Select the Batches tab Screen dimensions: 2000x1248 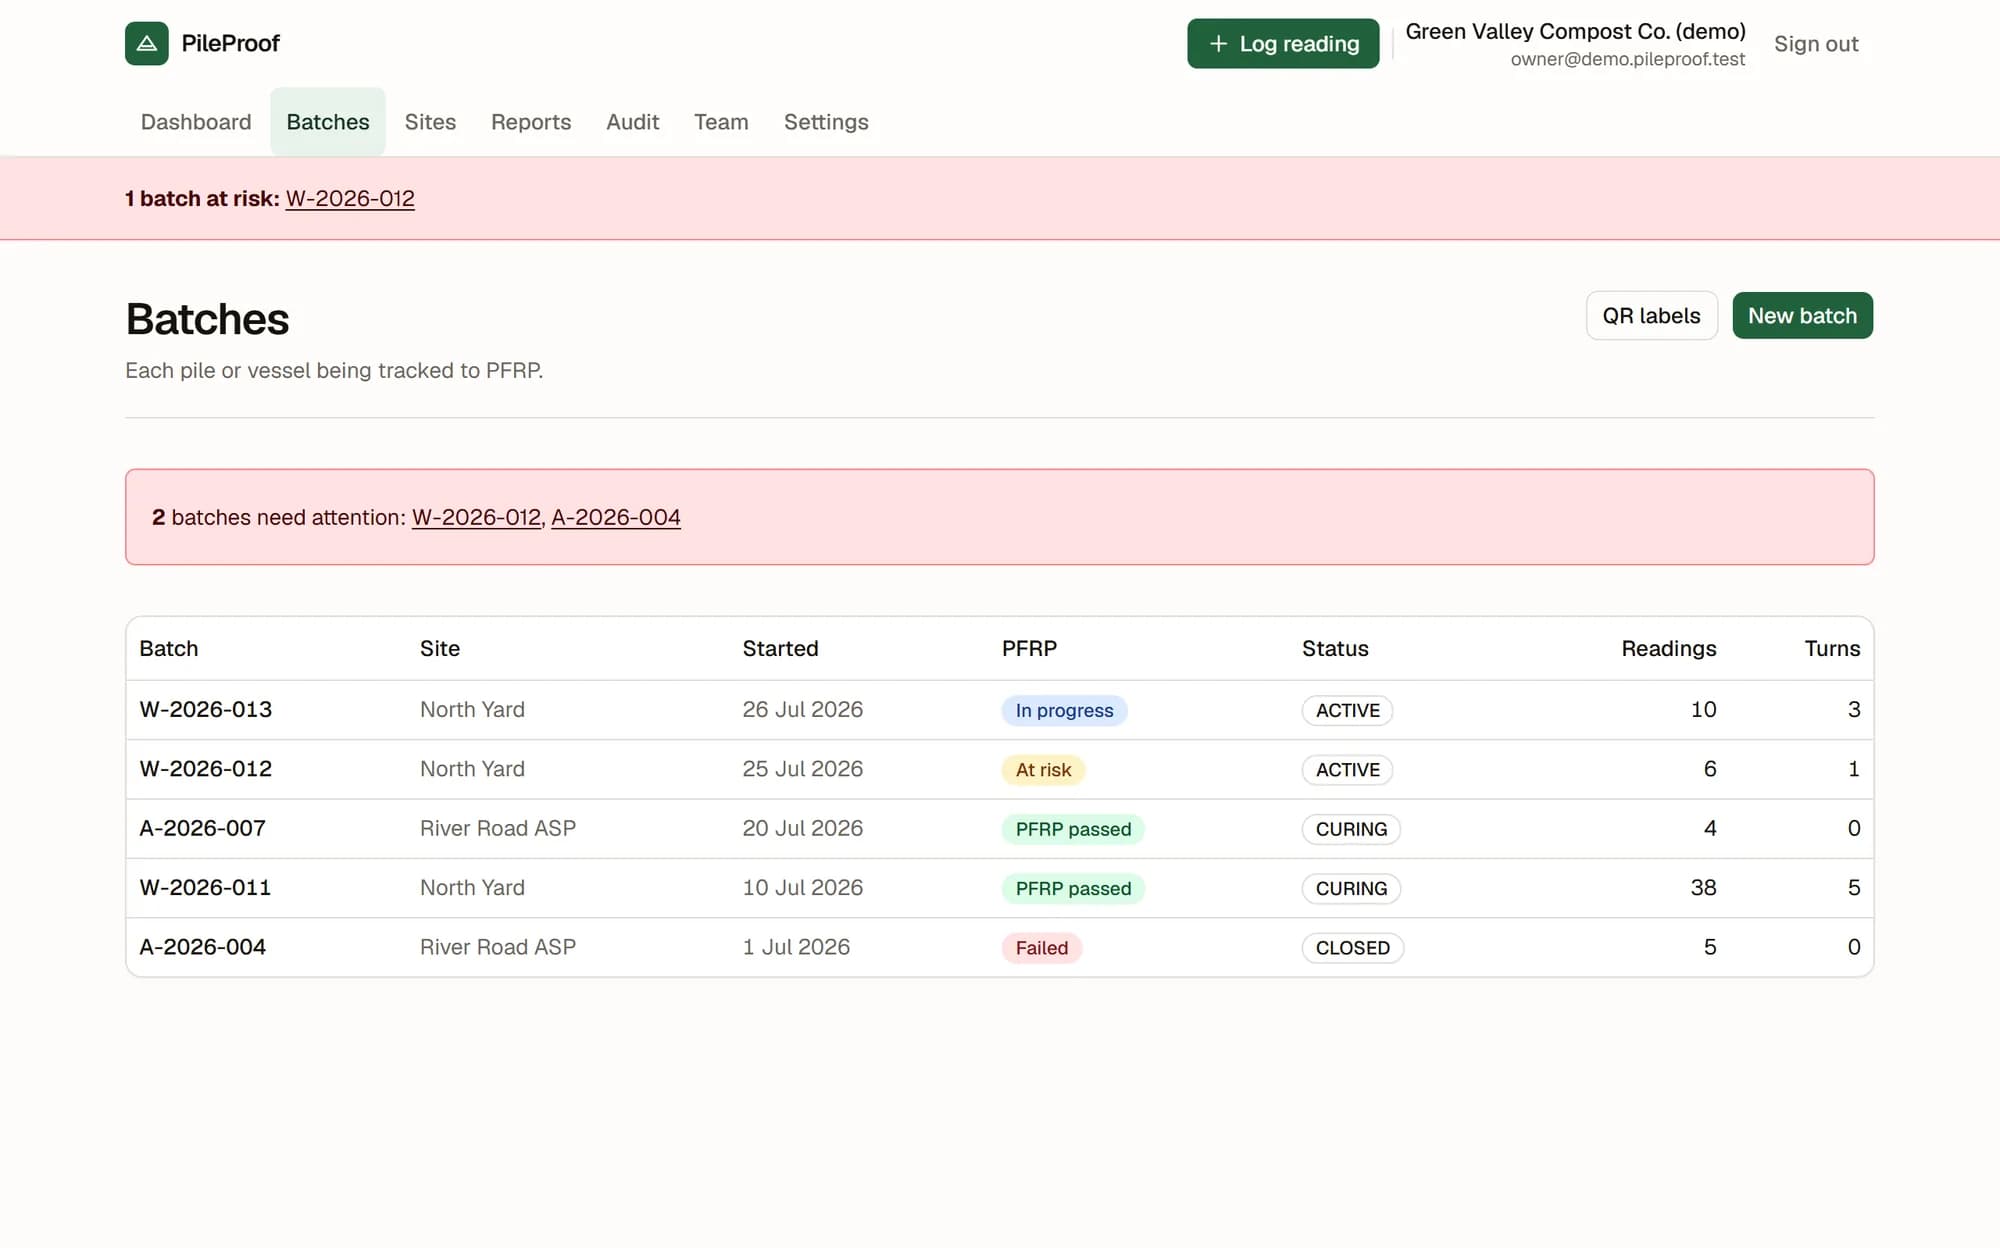tap(328, 122)
